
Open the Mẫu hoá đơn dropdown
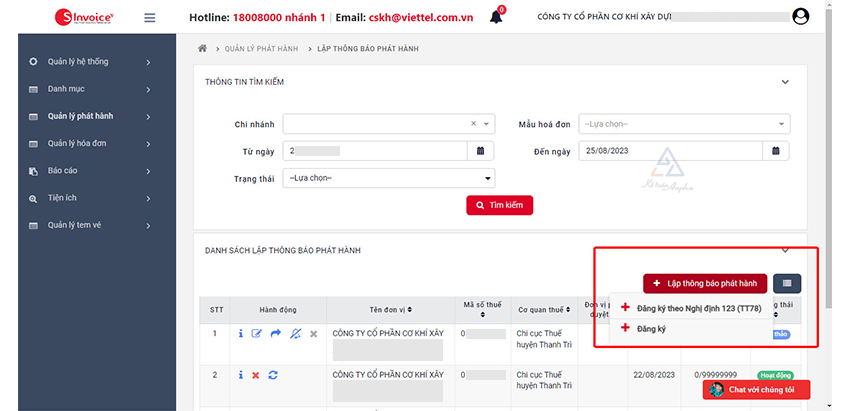[x=684, y=124]
